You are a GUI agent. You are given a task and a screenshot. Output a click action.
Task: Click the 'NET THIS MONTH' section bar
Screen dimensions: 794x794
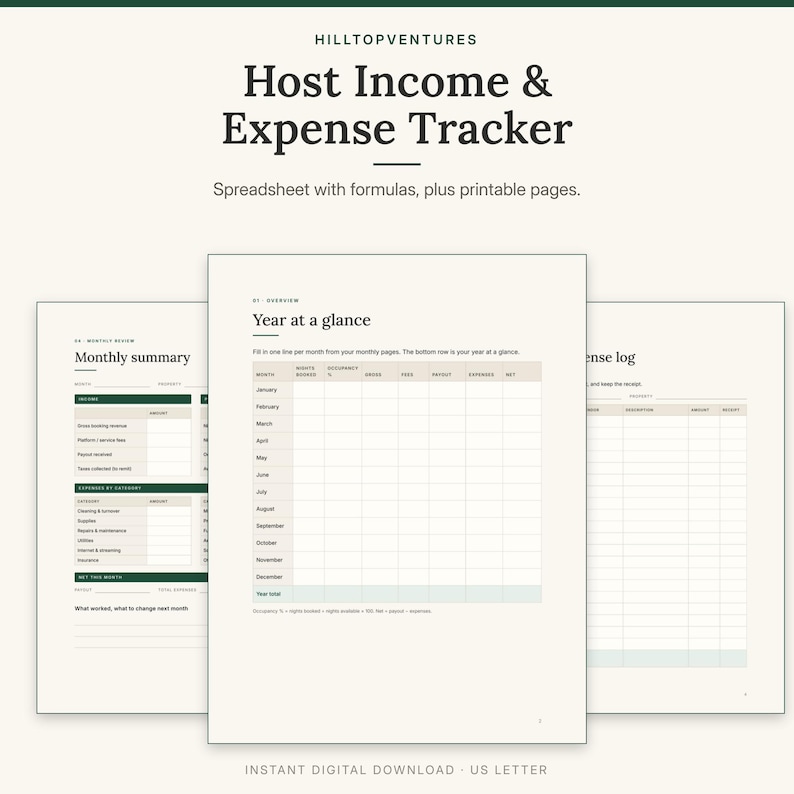(x=141, y=577)
